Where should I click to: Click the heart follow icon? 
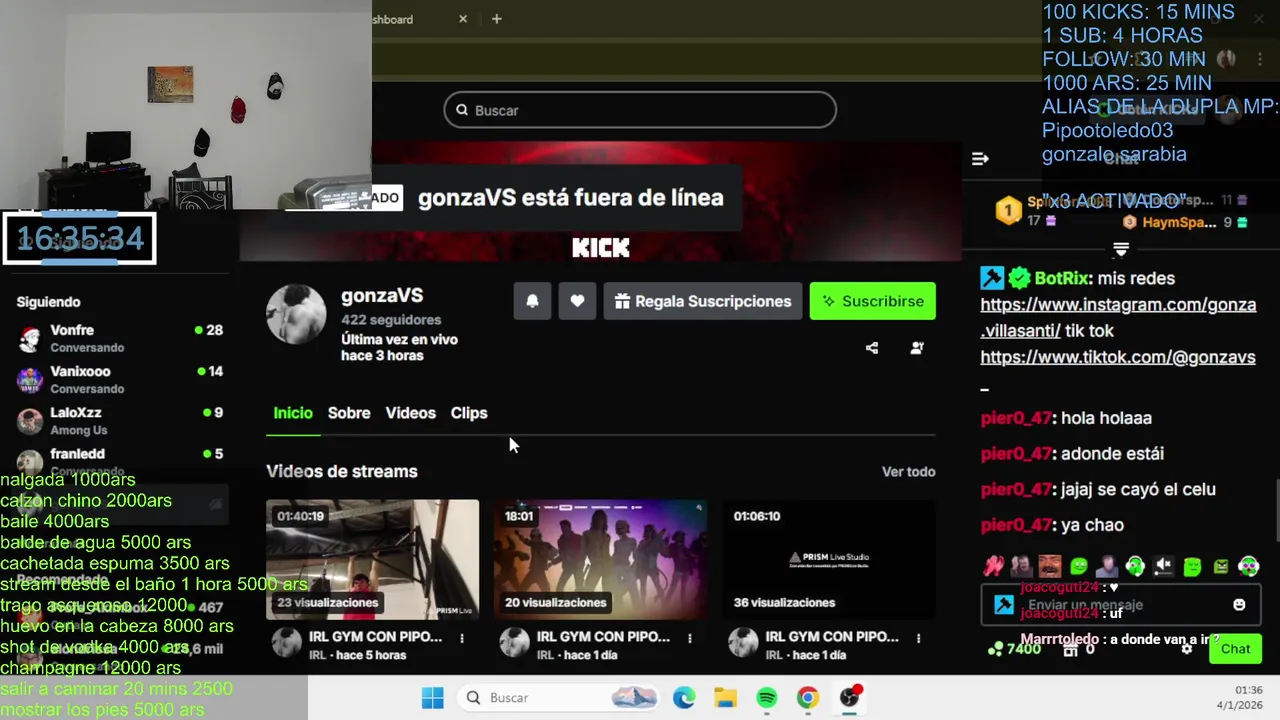coord(577,301)
